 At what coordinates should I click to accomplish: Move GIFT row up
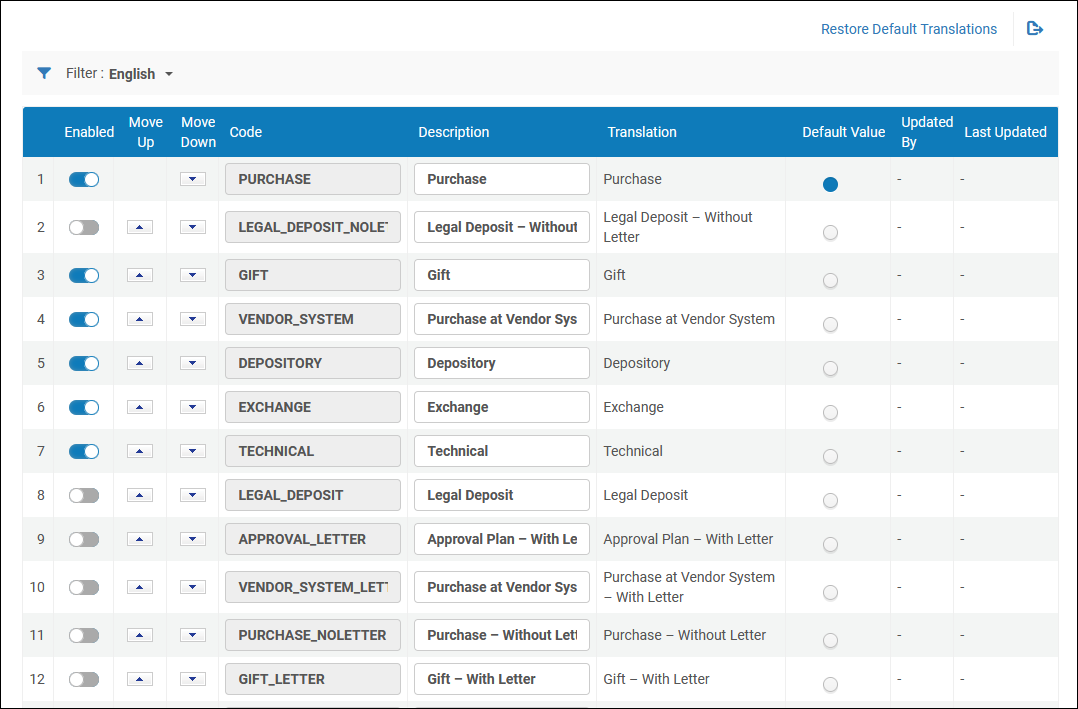pyautogui.click(x=140, y=275)
